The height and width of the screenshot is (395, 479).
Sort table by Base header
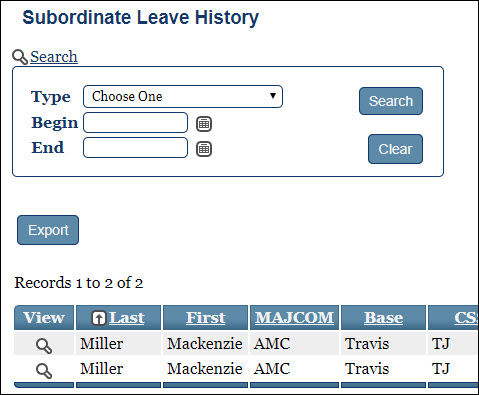pyautogui.click(x=383, y=318)
